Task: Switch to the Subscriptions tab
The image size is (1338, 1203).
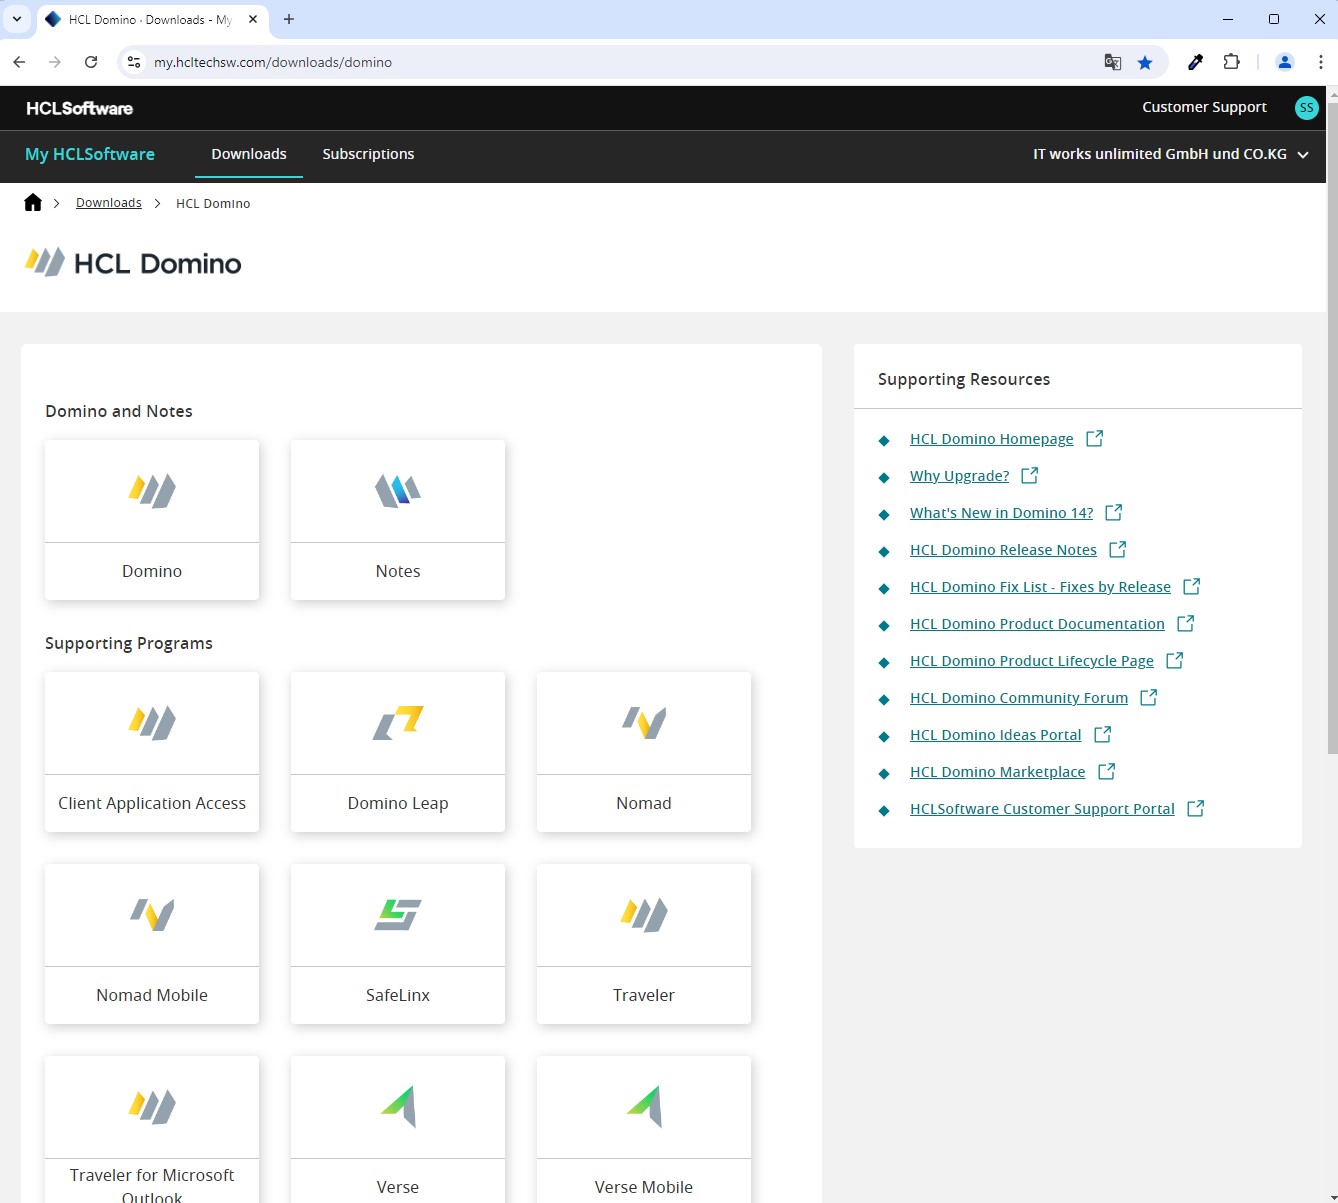Action: click(x=368, y=154)
